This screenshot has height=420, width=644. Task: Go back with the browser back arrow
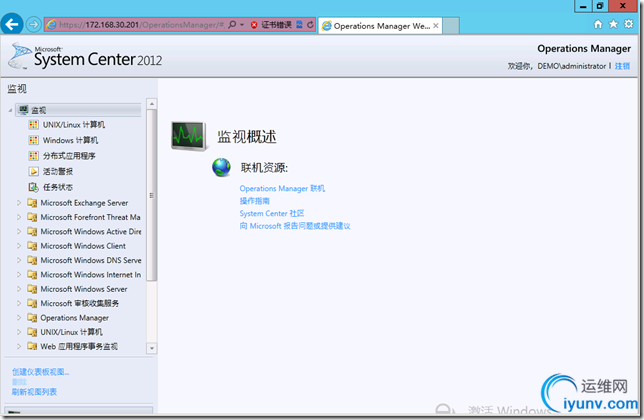click(12, 25)
